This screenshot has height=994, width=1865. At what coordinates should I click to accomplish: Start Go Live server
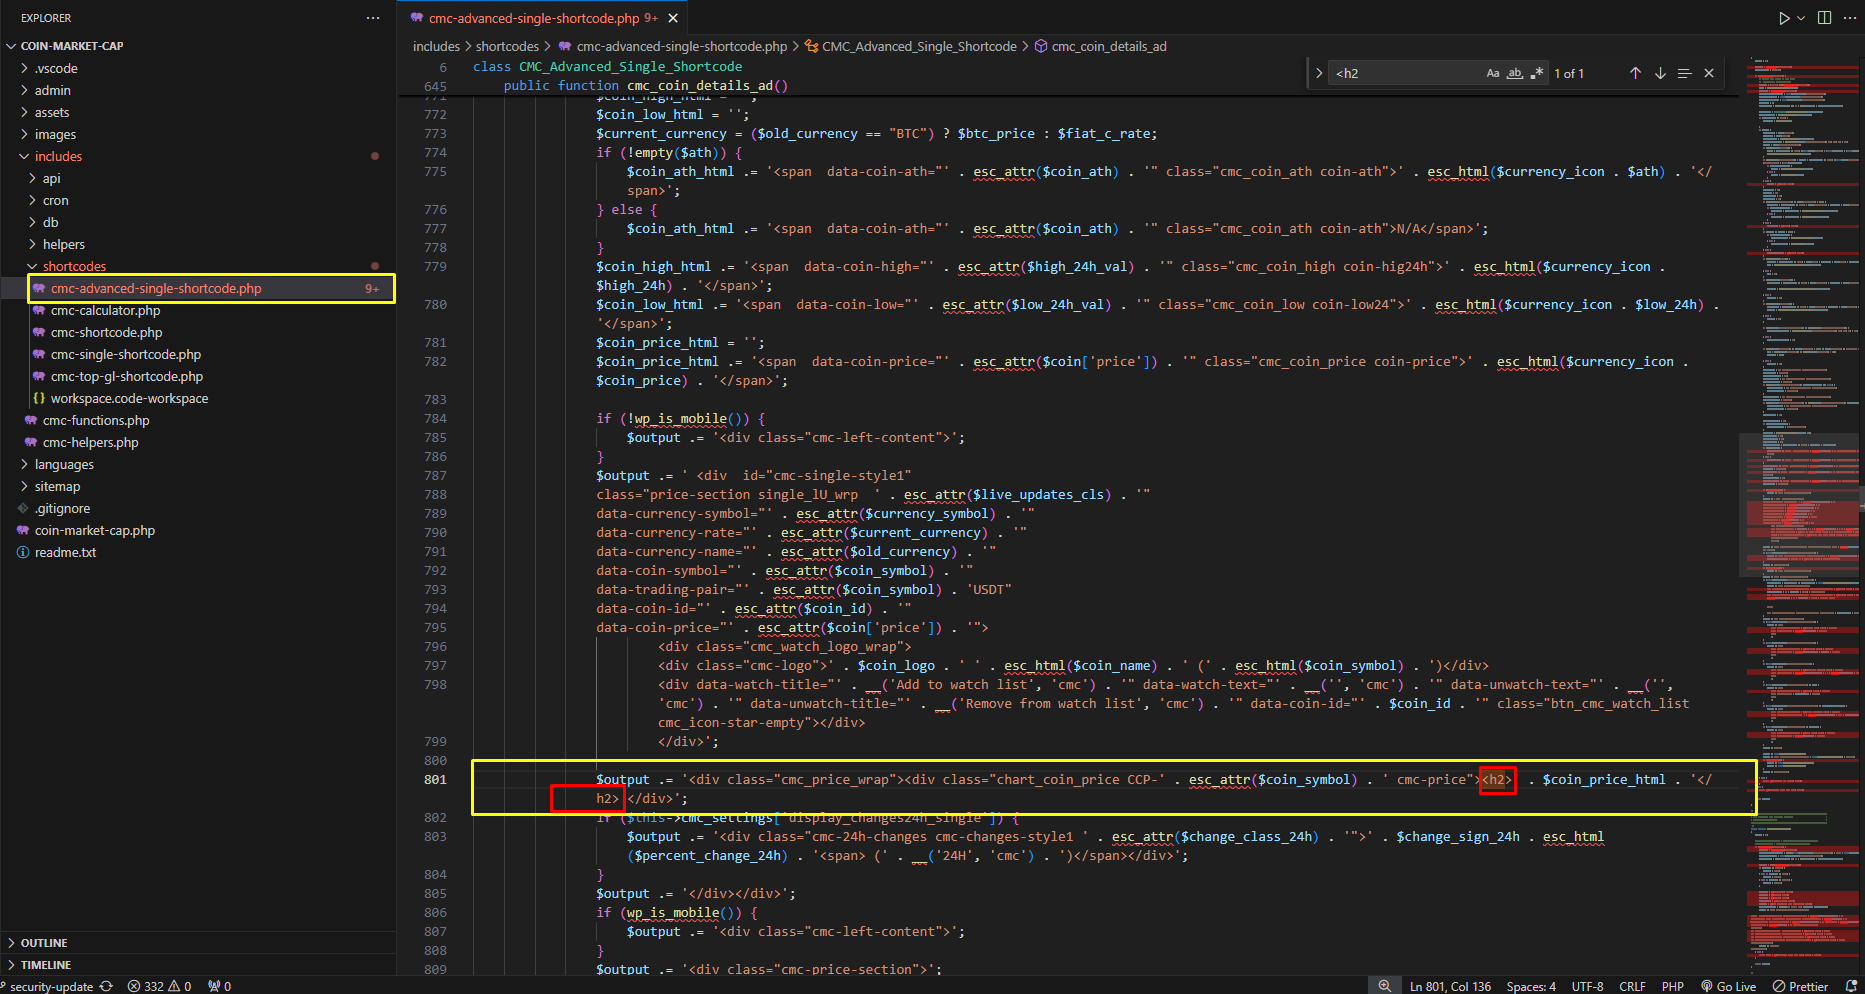click(x=1728, y=986)
